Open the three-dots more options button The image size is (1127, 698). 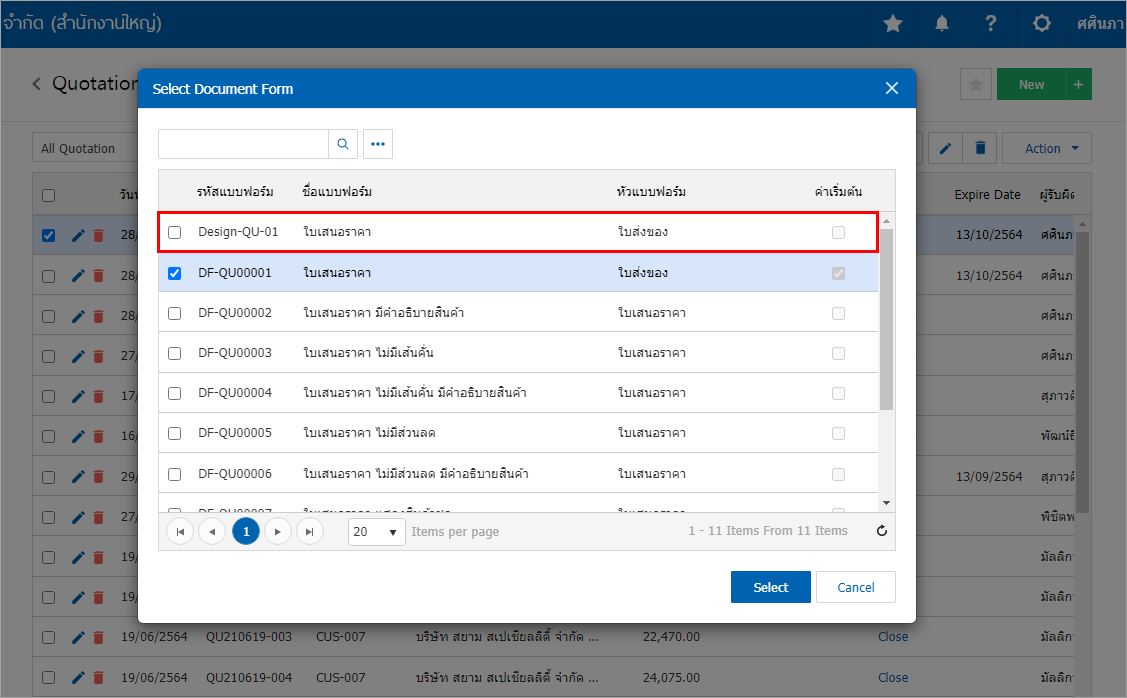click(x=378, y=144)
